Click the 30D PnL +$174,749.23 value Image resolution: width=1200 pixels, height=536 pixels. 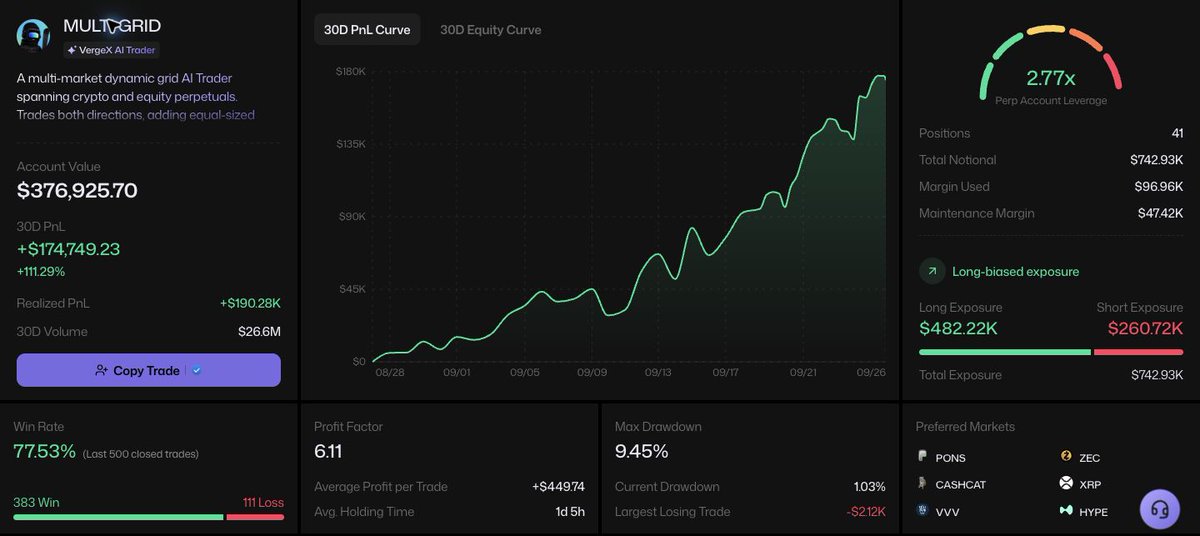[x=68, y=249]
